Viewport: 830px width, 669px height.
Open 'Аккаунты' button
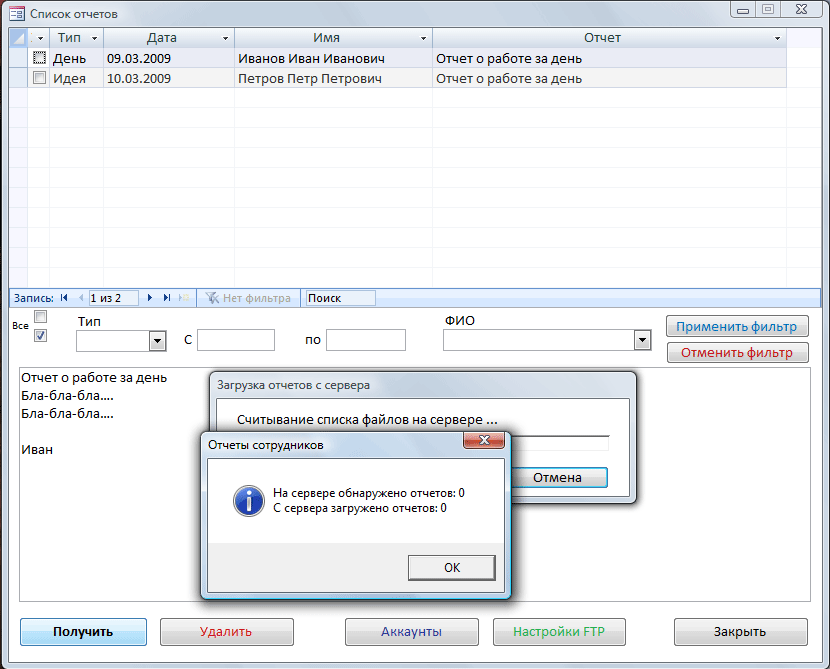tap(411, 632)
